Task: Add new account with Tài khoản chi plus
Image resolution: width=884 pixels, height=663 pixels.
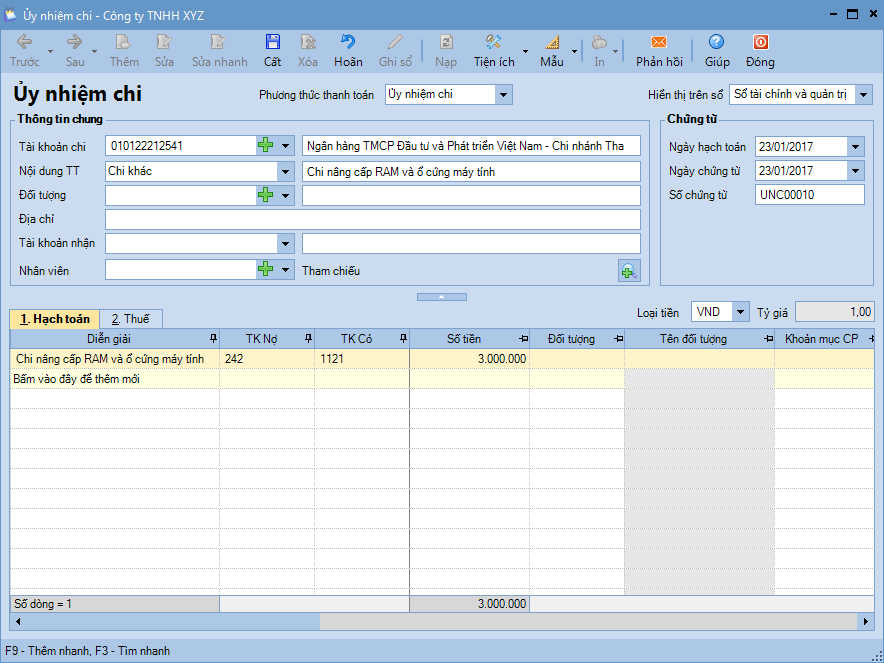Action: coord(265,146)
